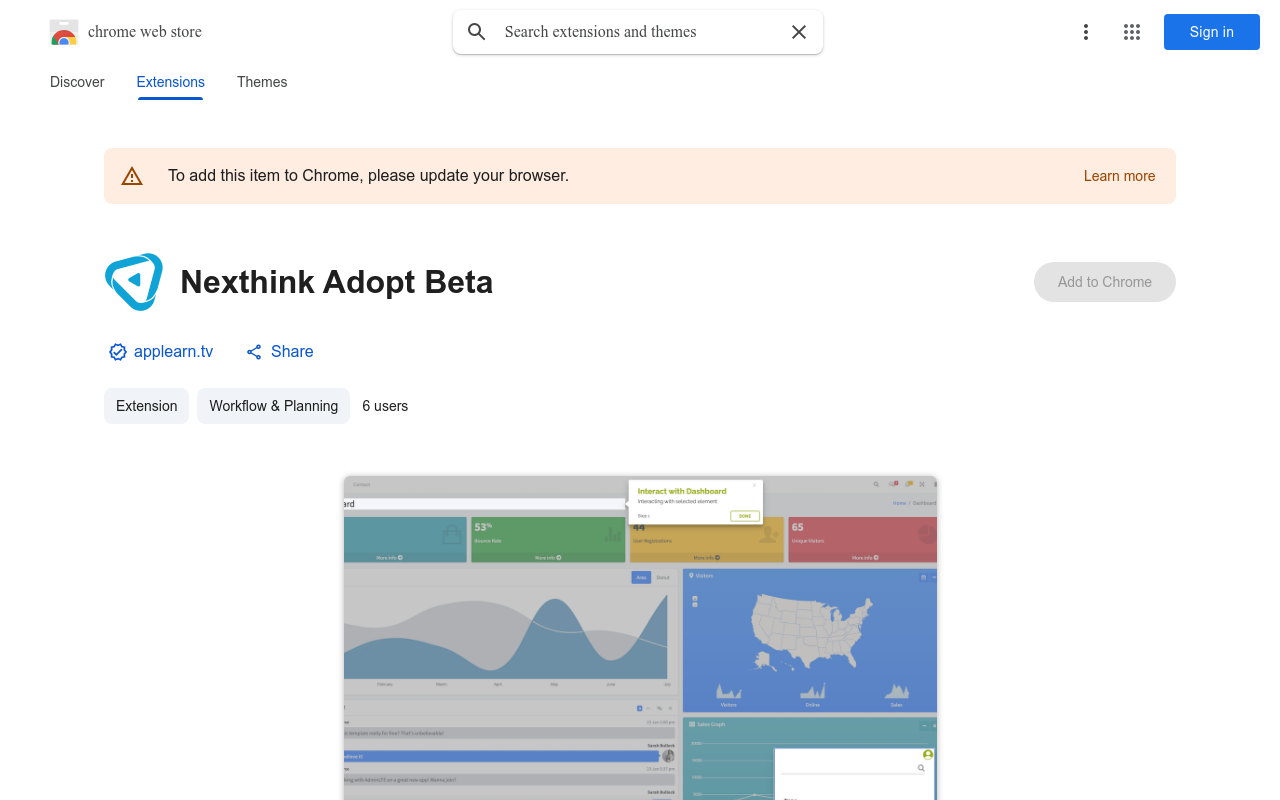Click the chrome web store title text

[x=145, y=32]
